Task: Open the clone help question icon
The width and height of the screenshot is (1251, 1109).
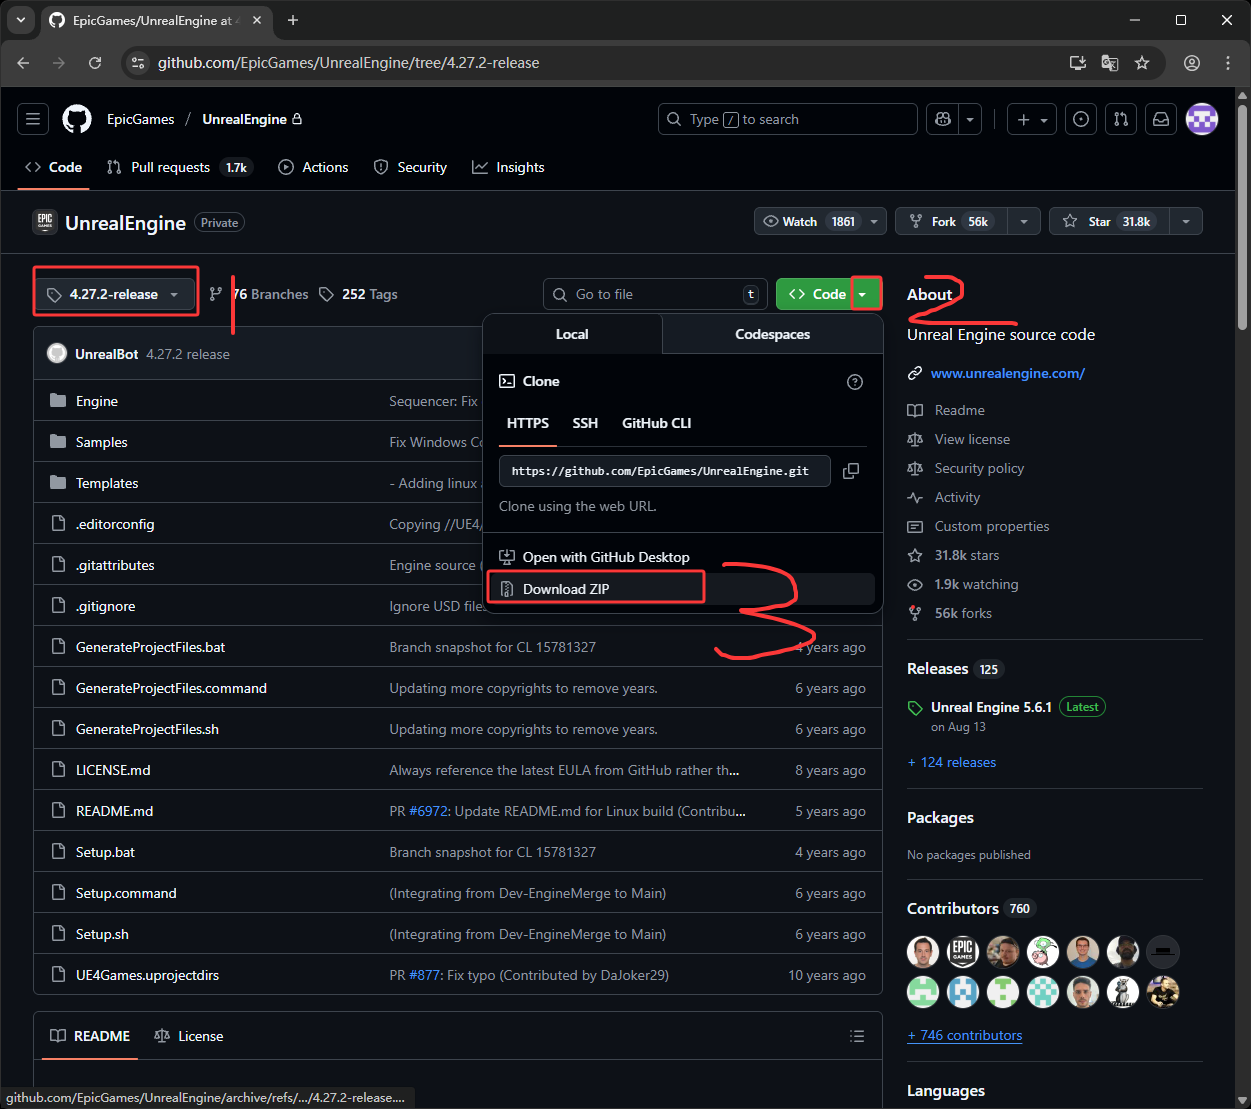Action: 855,382
